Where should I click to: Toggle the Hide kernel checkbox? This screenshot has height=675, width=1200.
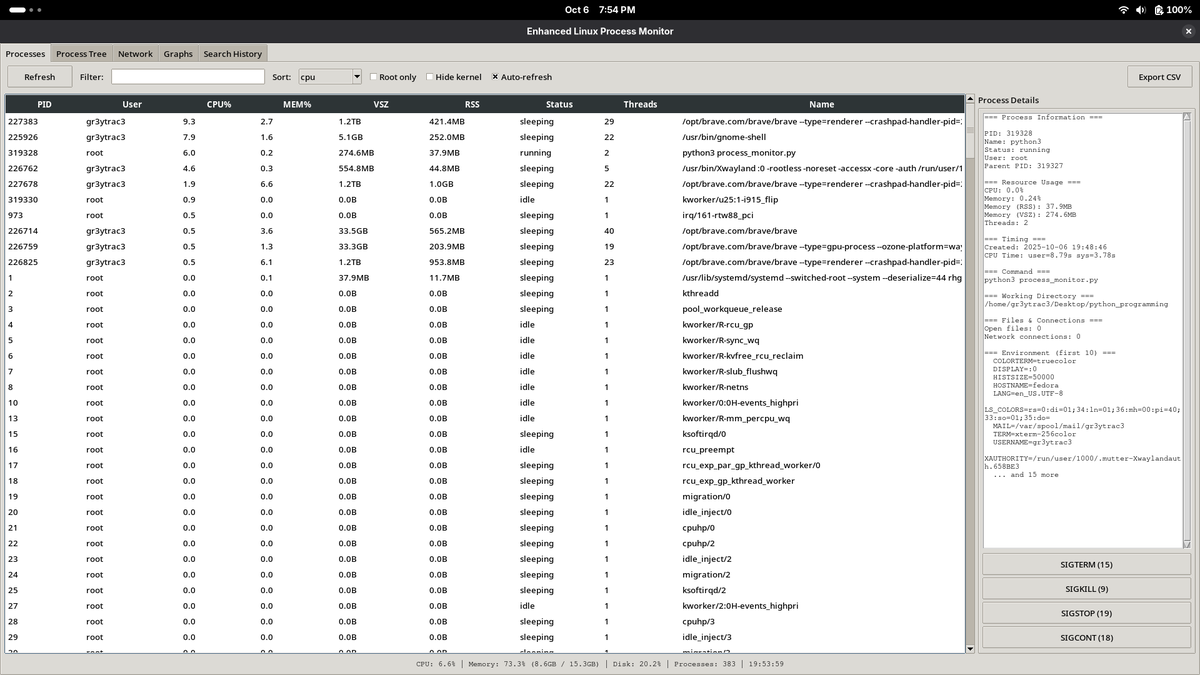[x=454, y=77]
